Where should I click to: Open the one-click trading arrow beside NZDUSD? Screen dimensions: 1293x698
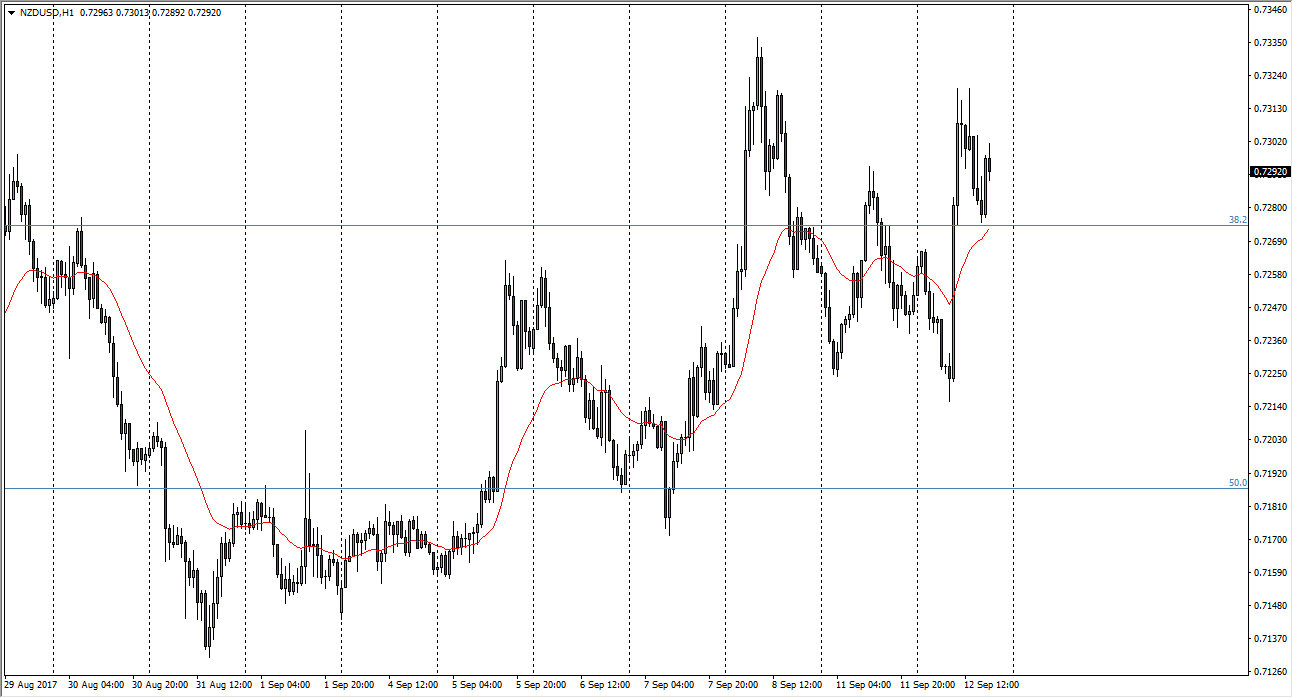pos(10,13)
